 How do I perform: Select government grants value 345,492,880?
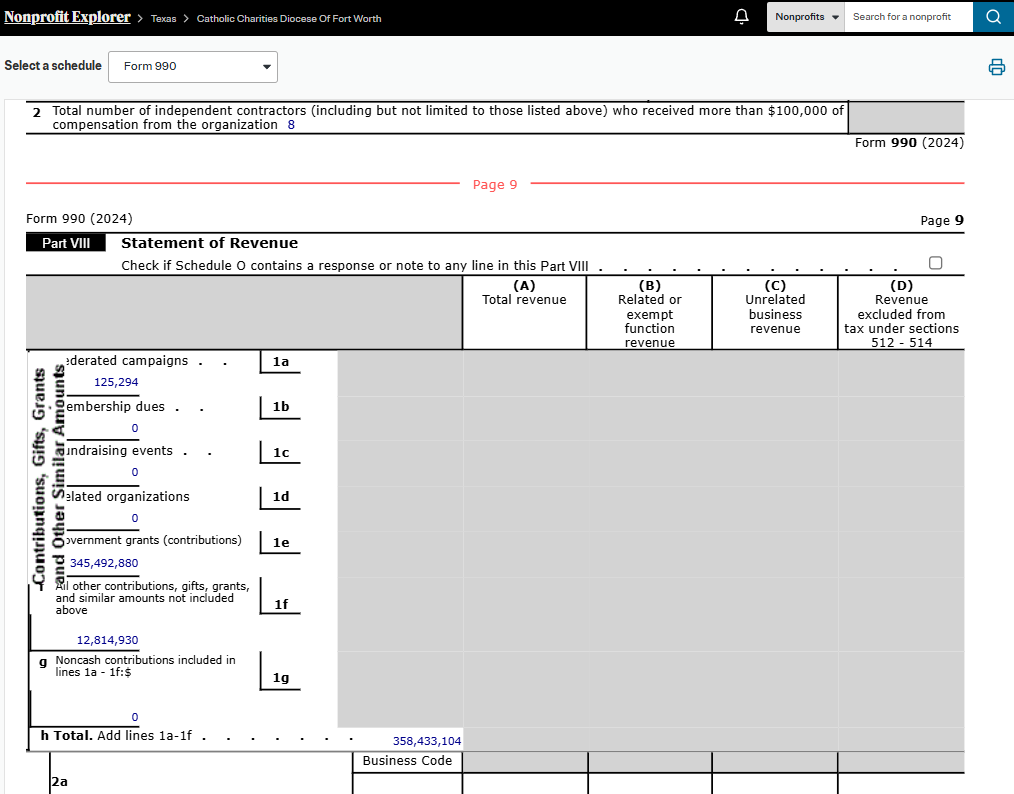pos(104,563)
